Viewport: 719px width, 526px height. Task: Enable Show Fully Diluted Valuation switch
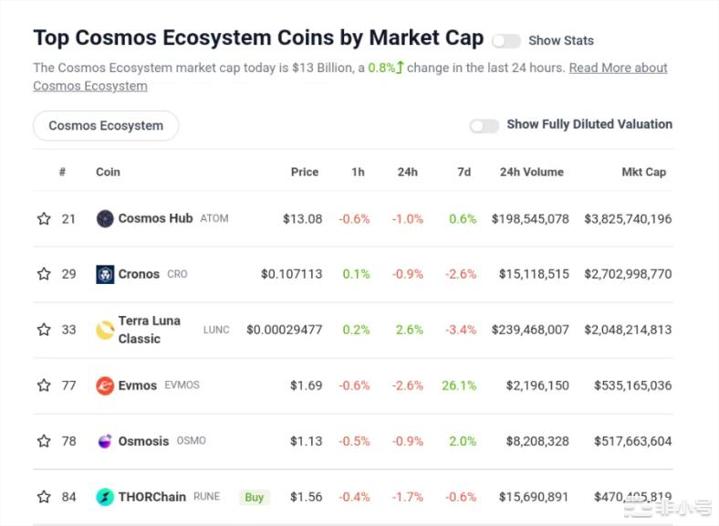point(484,125)
